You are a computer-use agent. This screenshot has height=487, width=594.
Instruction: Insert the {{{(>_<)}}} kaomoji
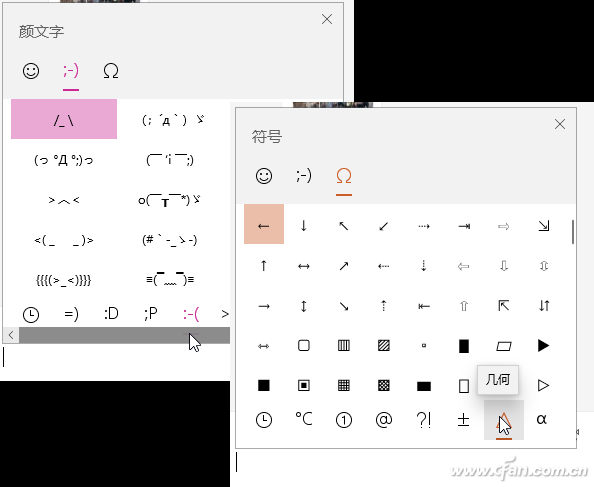click(64, 280)
